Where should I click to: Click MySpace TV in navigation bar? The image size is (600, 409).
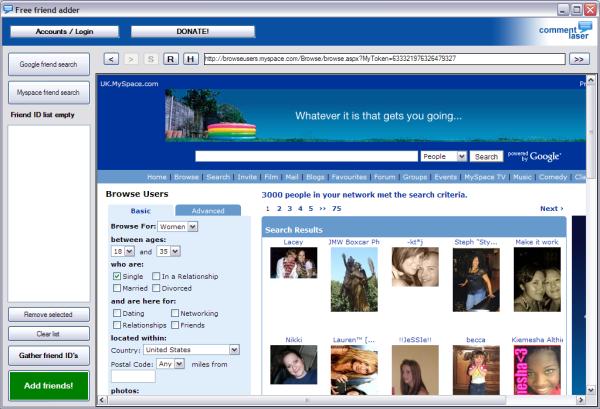(485, 177)
